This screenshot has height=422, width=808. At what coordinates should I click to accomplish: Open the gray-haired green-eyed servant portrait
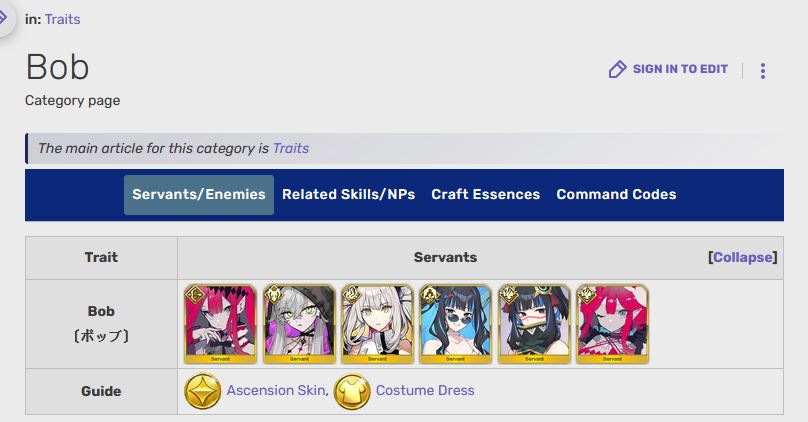click(299, 324)
